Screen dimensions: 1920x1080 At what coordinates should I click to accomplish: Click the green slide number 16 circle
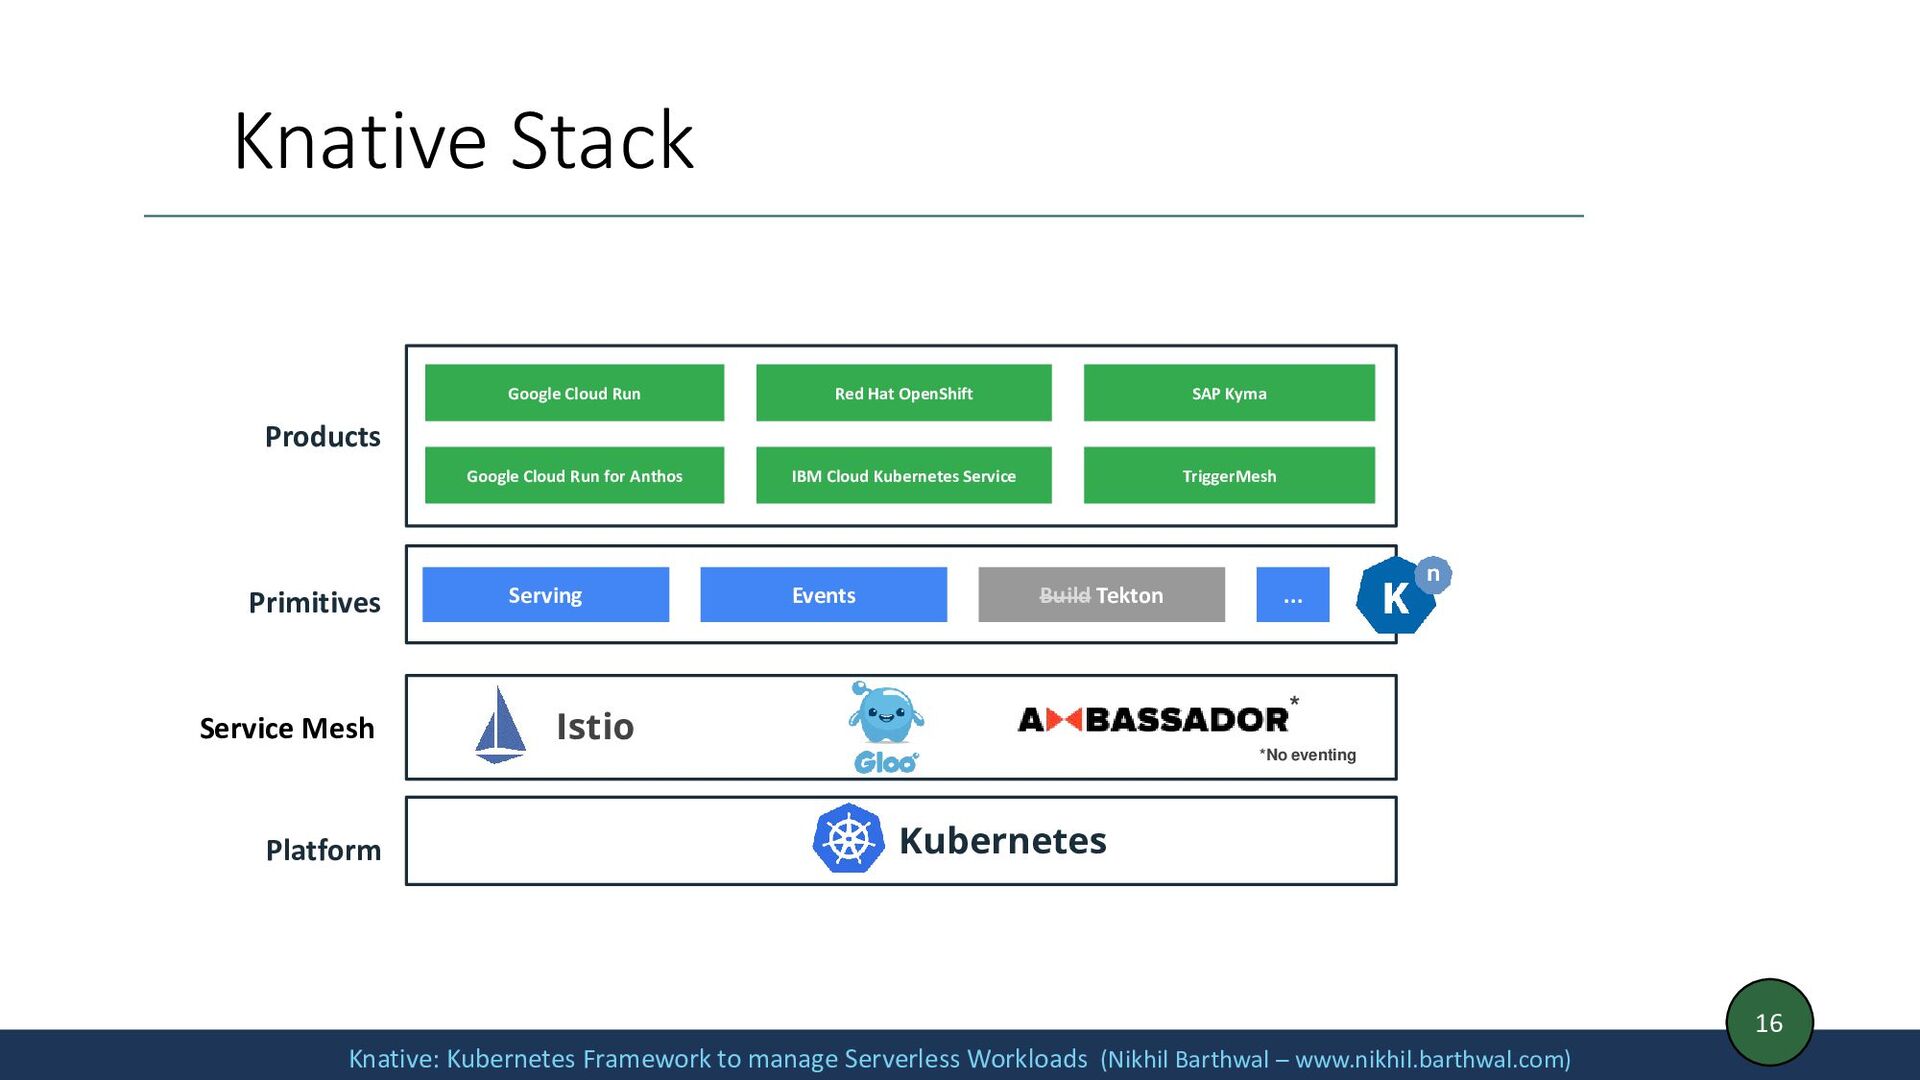(x=1768, y=1022)
